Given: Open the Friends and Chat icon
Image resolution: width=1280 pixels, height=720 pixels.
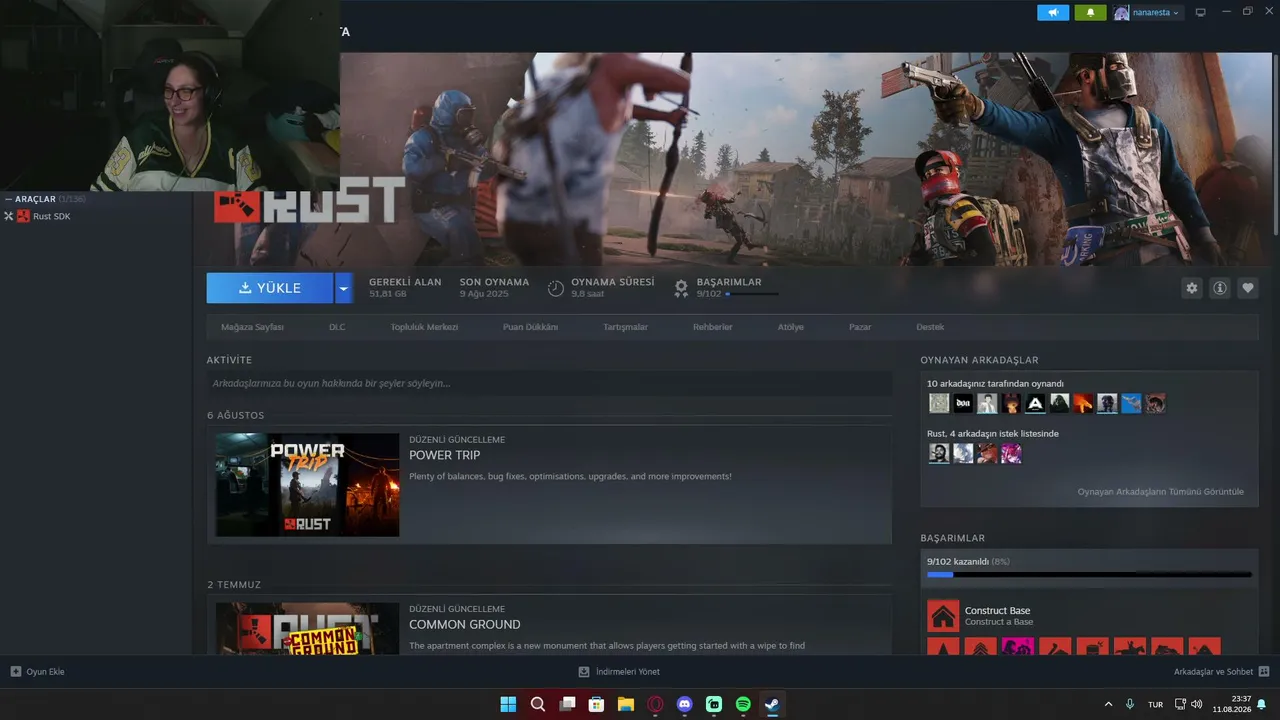Looking at the screenshot, I should (1264, 671).
